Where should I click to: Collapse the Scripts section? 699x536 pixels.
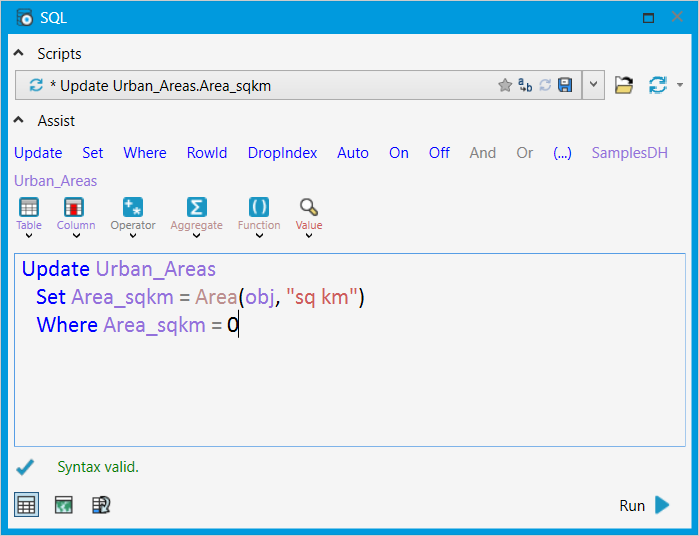[19, 53]
